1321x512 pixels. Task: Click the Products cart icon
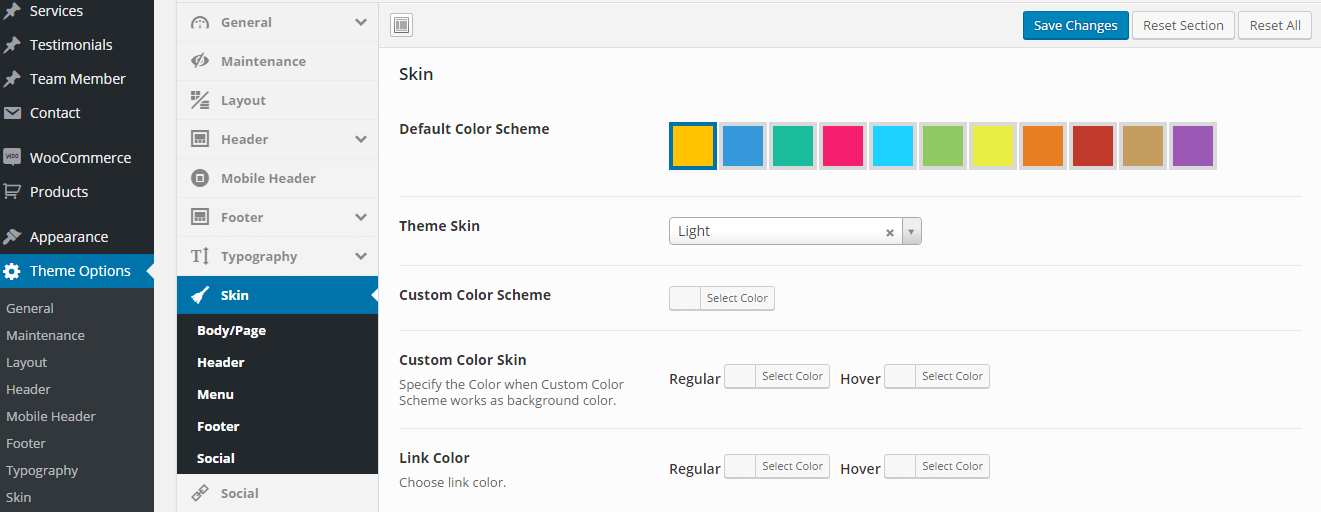[x=12, y=191]
